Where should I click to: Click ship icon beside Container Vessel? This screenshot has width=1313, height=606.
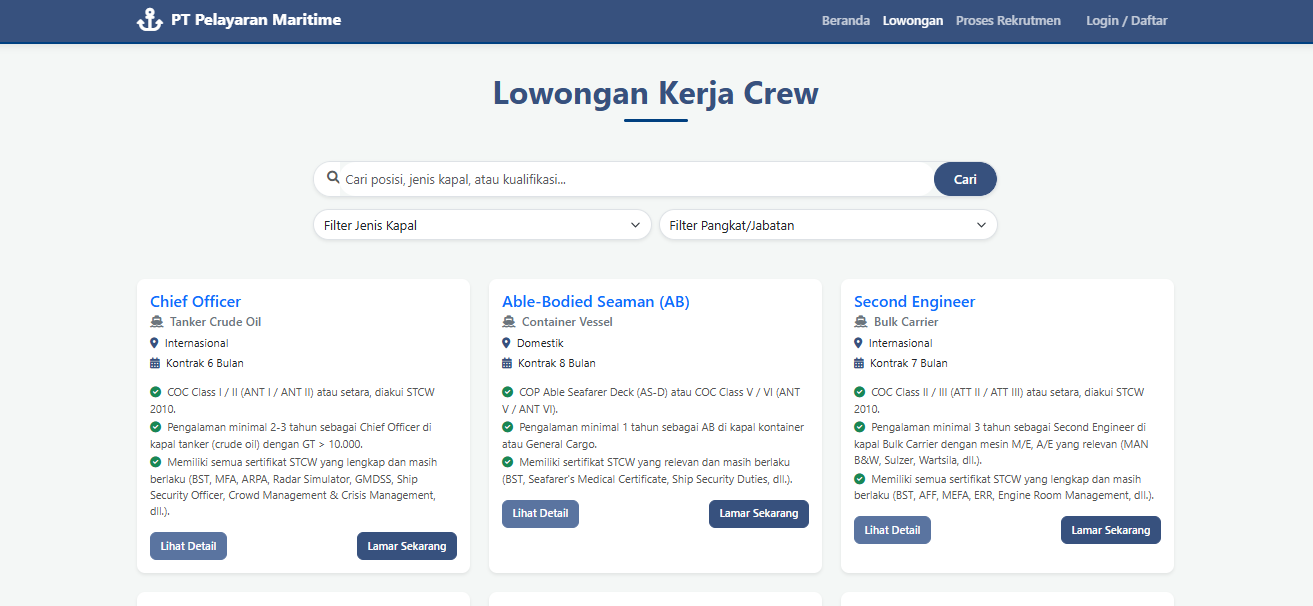508,322
